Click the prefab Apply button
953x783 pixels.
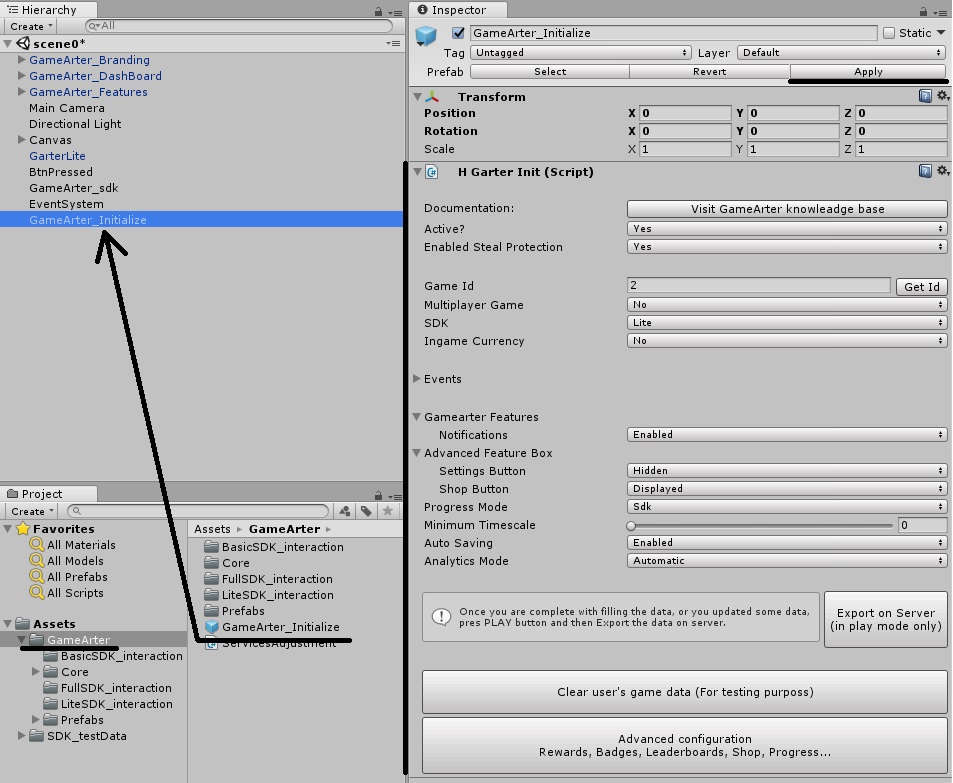(x=867, y=72)
